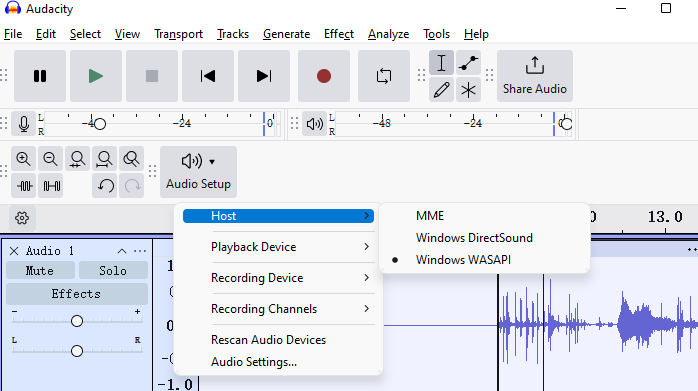Screen dimensions: 698x391
Task: Select Windows DirectSound host
Action: click(x=484, y=238)
